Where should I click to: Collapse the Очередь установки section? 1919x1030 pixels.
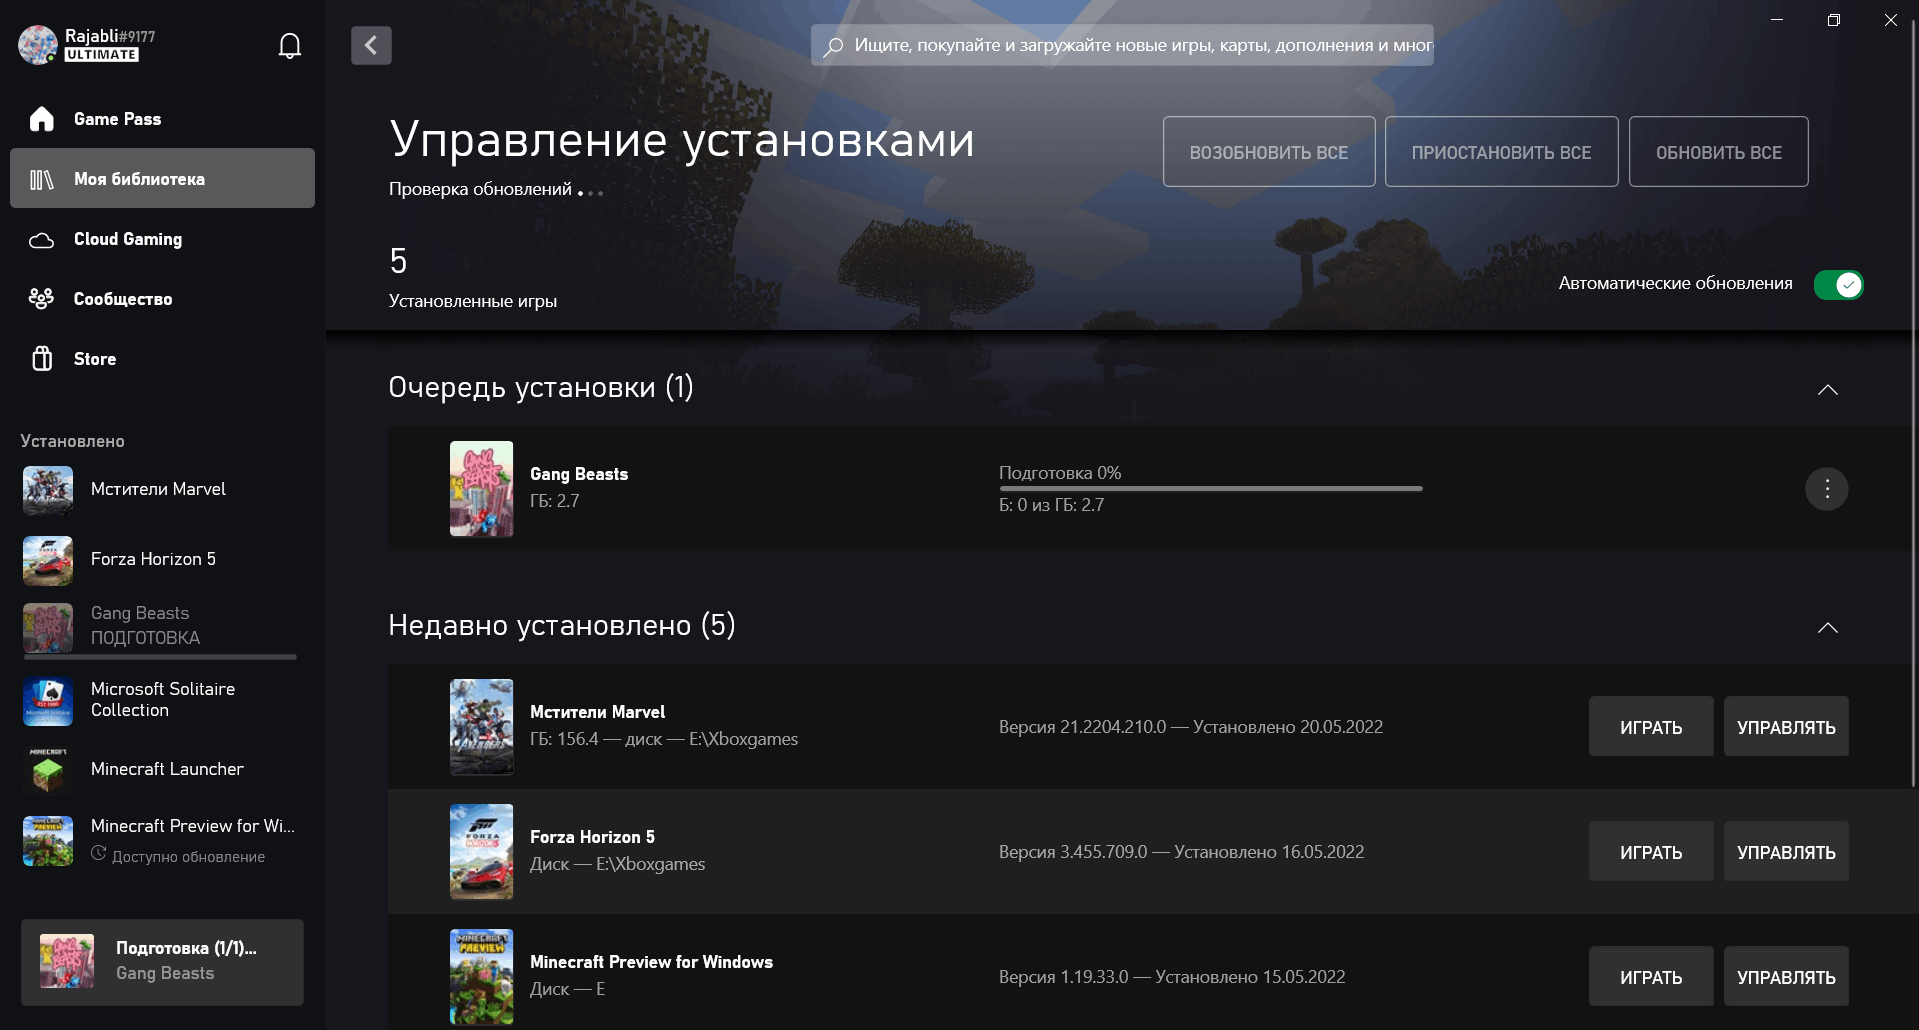click(x=1827, y=390)
